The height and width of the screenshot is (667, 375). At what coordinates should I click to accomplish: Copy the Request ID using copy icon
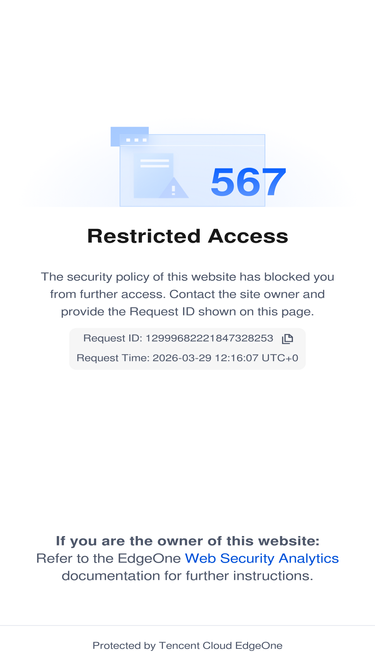[x=287, y=339]
